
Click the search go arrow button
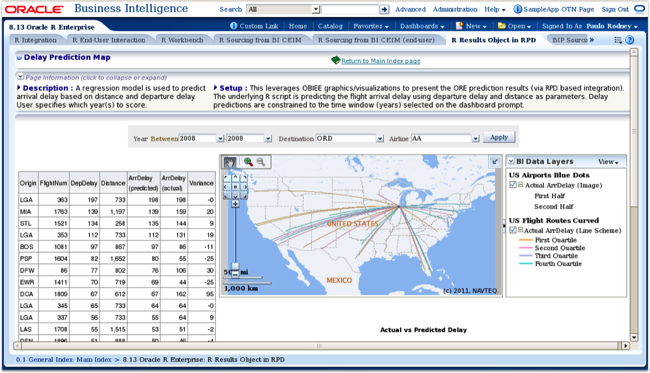tap(384, 9)
